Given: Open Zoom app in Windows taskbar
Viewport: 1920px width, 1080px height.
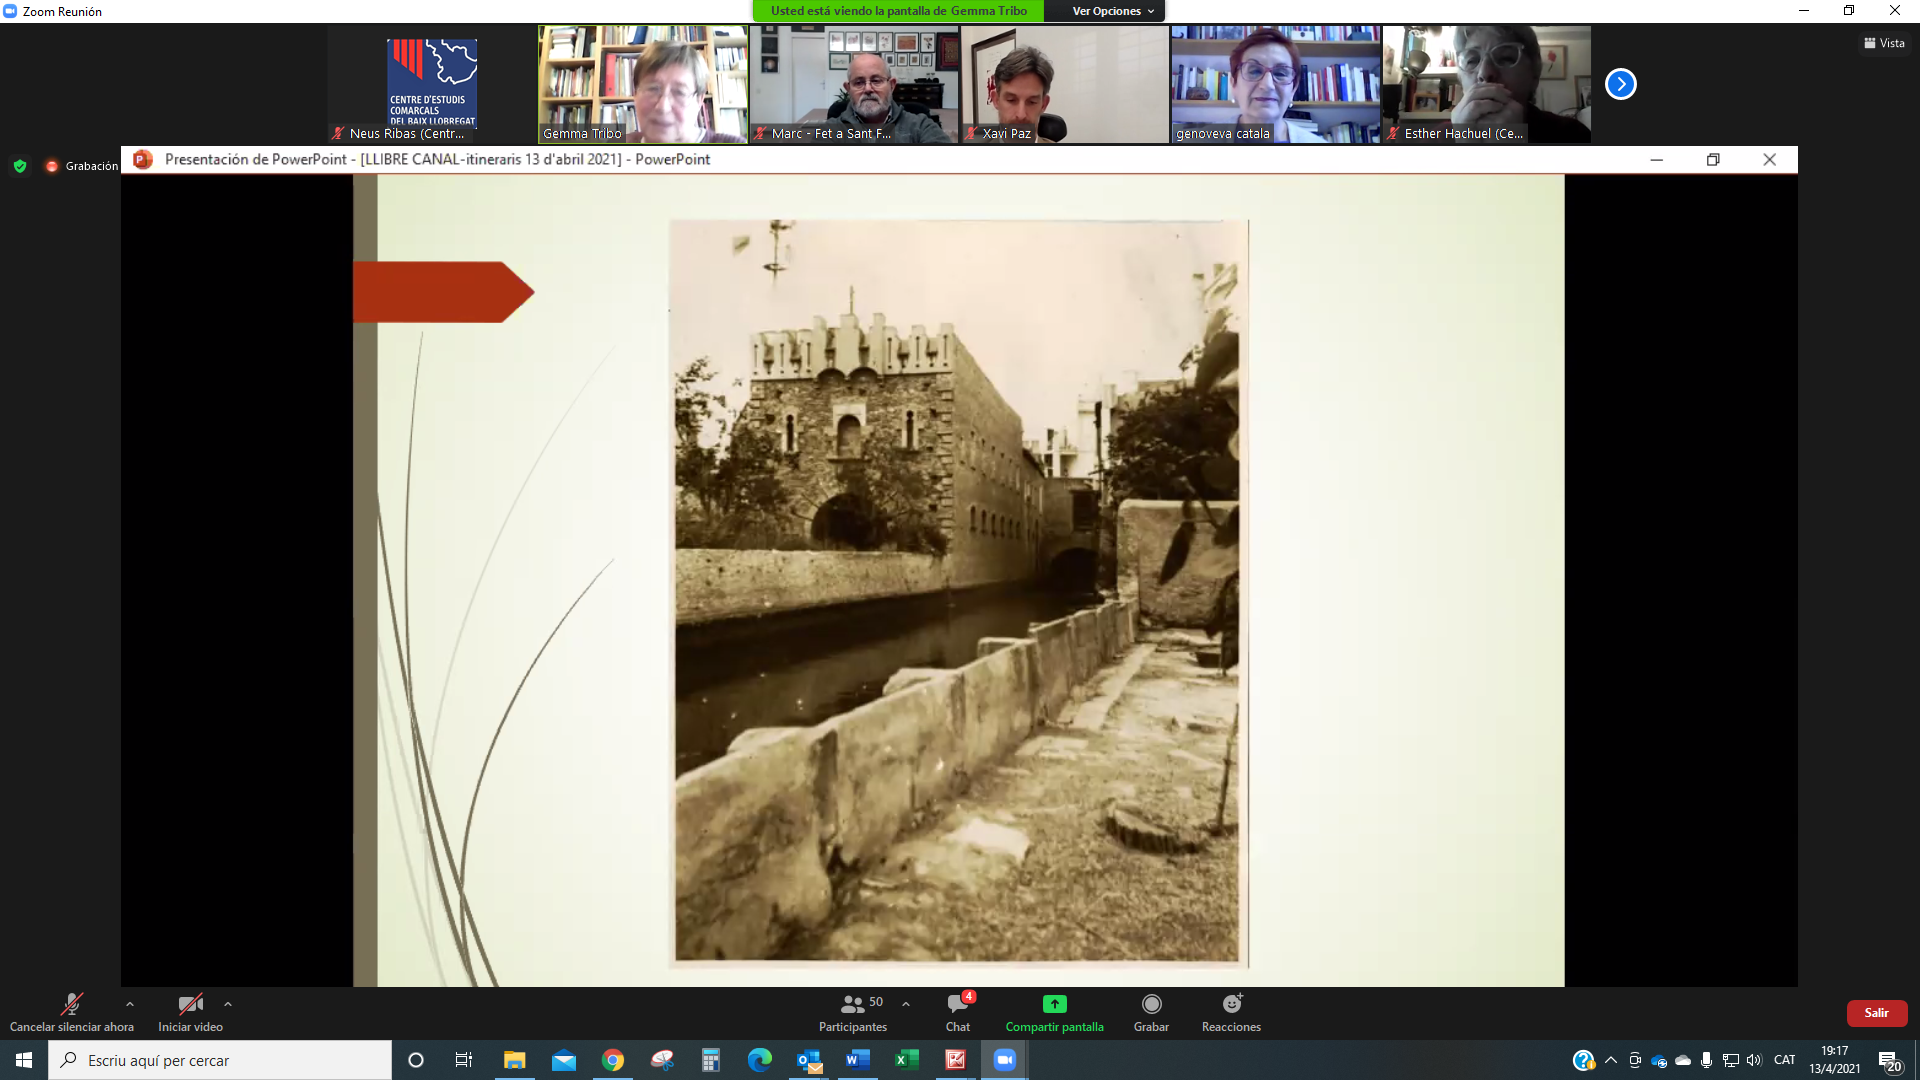Looking at the screenshot, I should coord(1004,1060).
